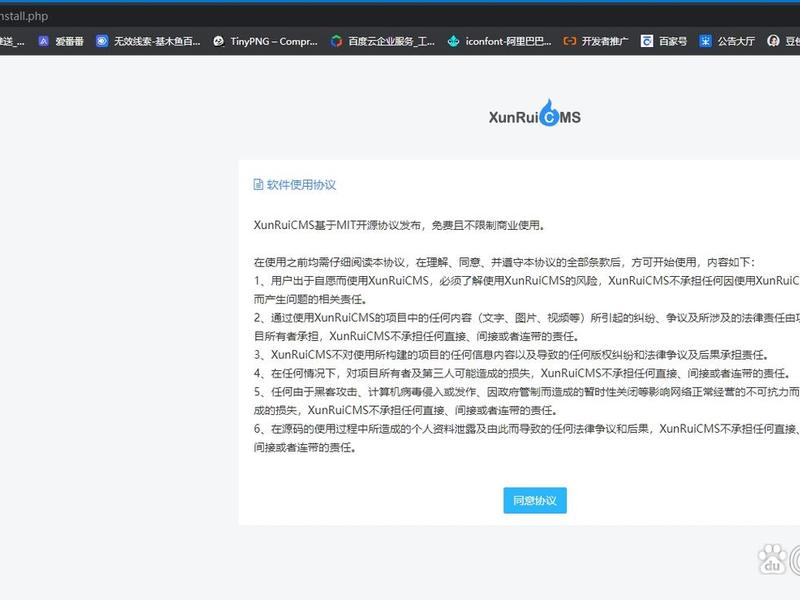Click the 百度云 colorful hexagon favicon

tap(336, 41)
